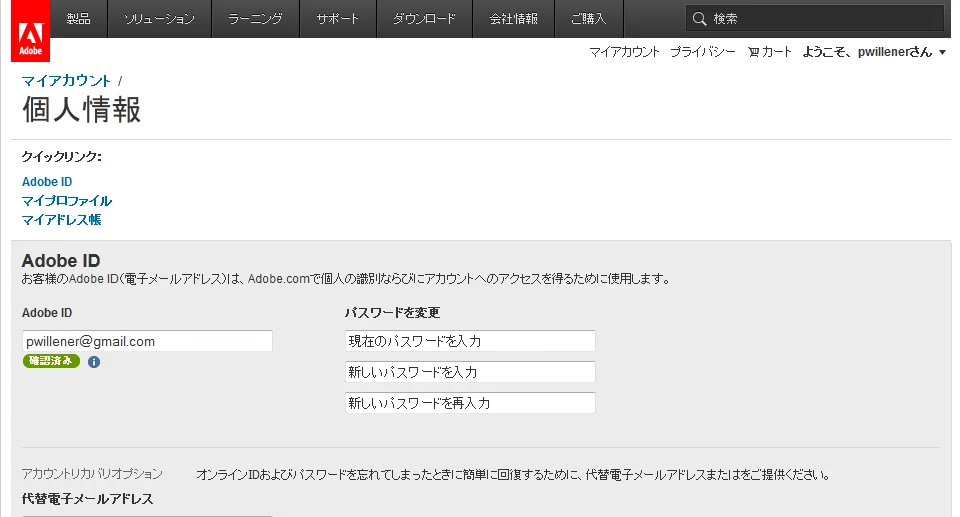Viewport: 960px width, 517px height.
Task: Open the 製品 menu
Action: [78, 19]
